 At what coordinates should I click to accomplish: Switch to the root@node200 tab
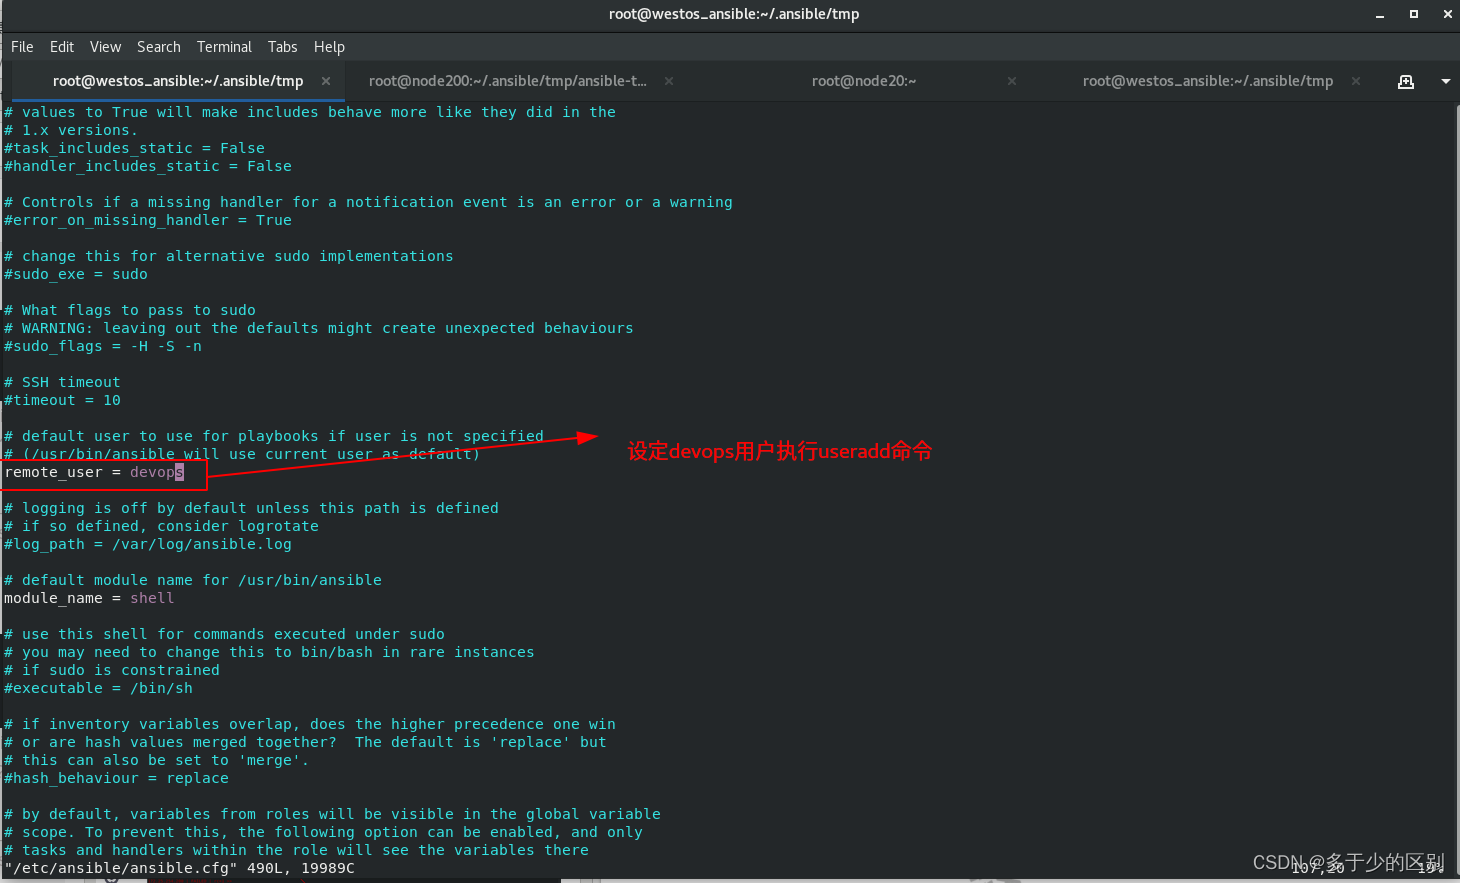tap(507, 81)
